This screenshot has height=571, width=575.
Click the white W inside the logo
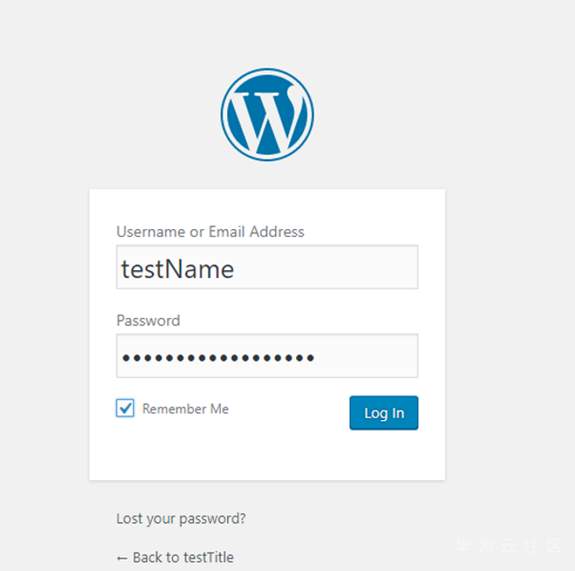[x=267, y=119]
